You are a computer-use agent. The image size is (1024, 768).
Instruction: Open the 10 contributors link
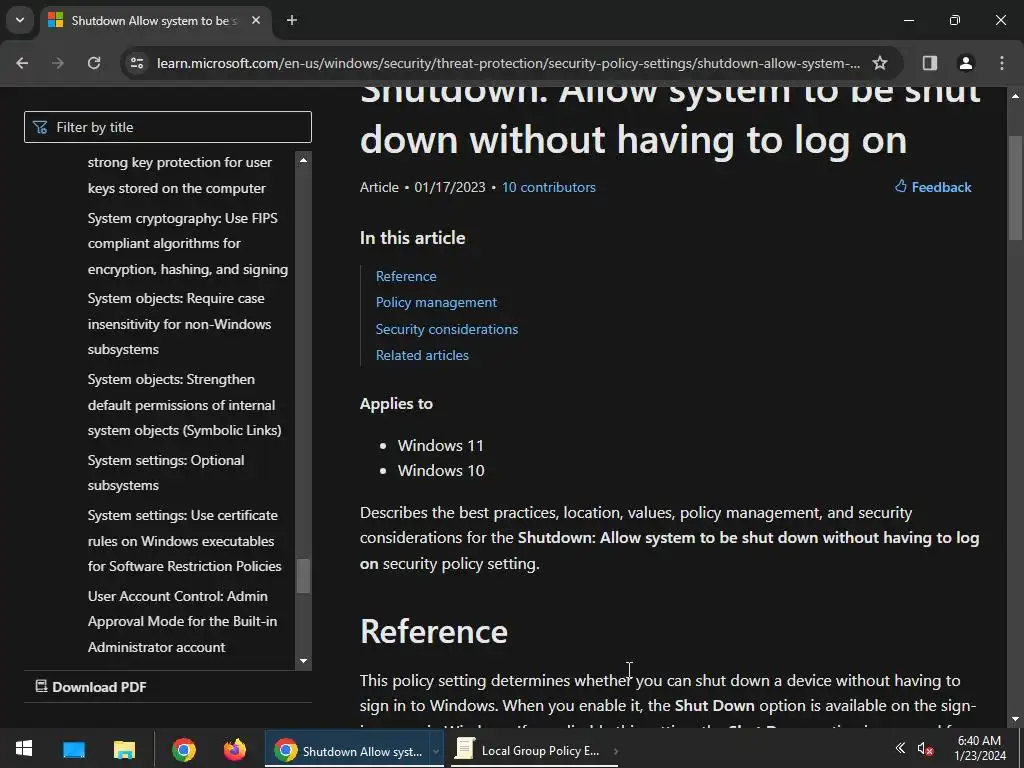(549, 187)
